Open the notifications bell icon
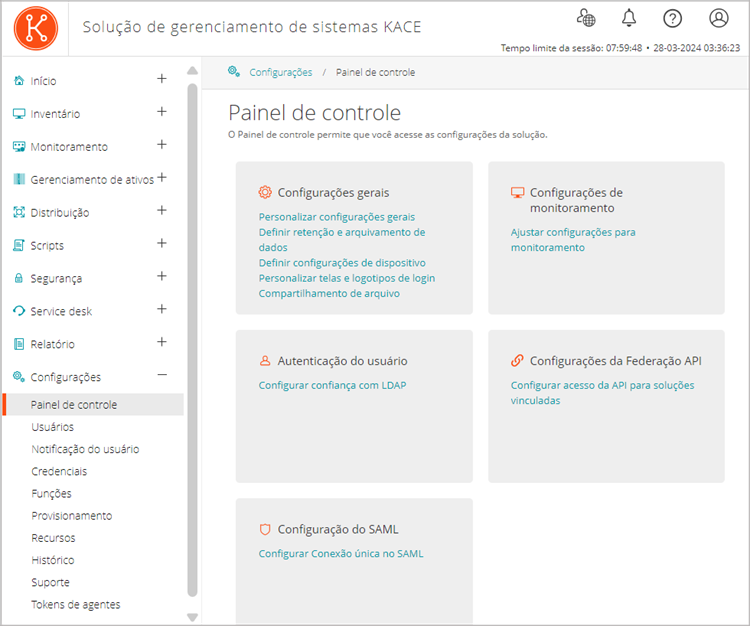Viewport: 750px width, 626px height. (629, 18)
